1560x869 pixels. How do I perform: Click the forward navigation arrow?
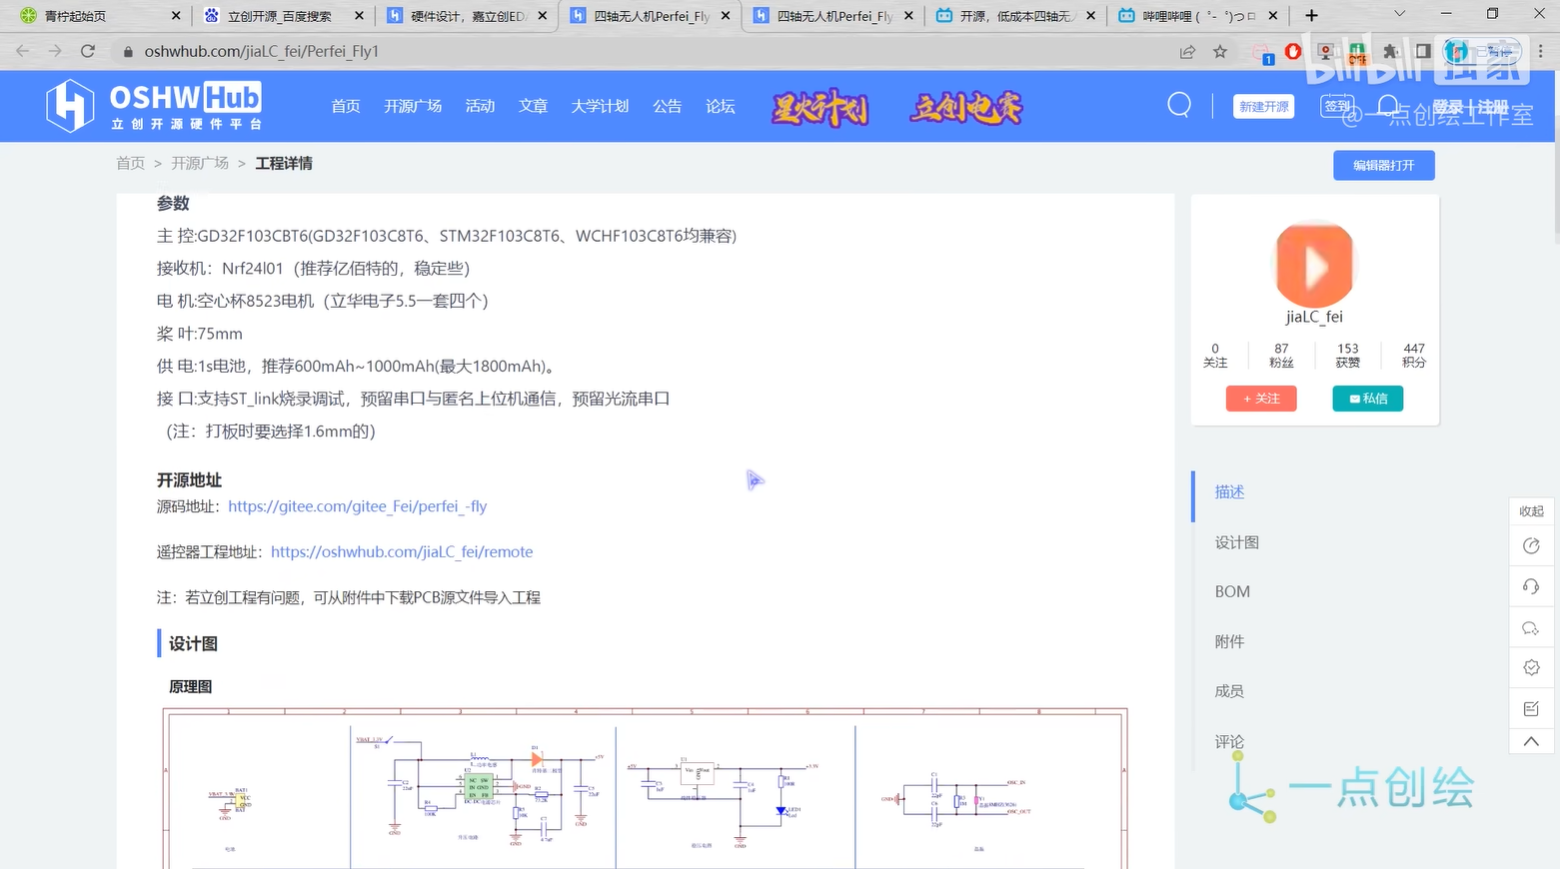[55, 51]
